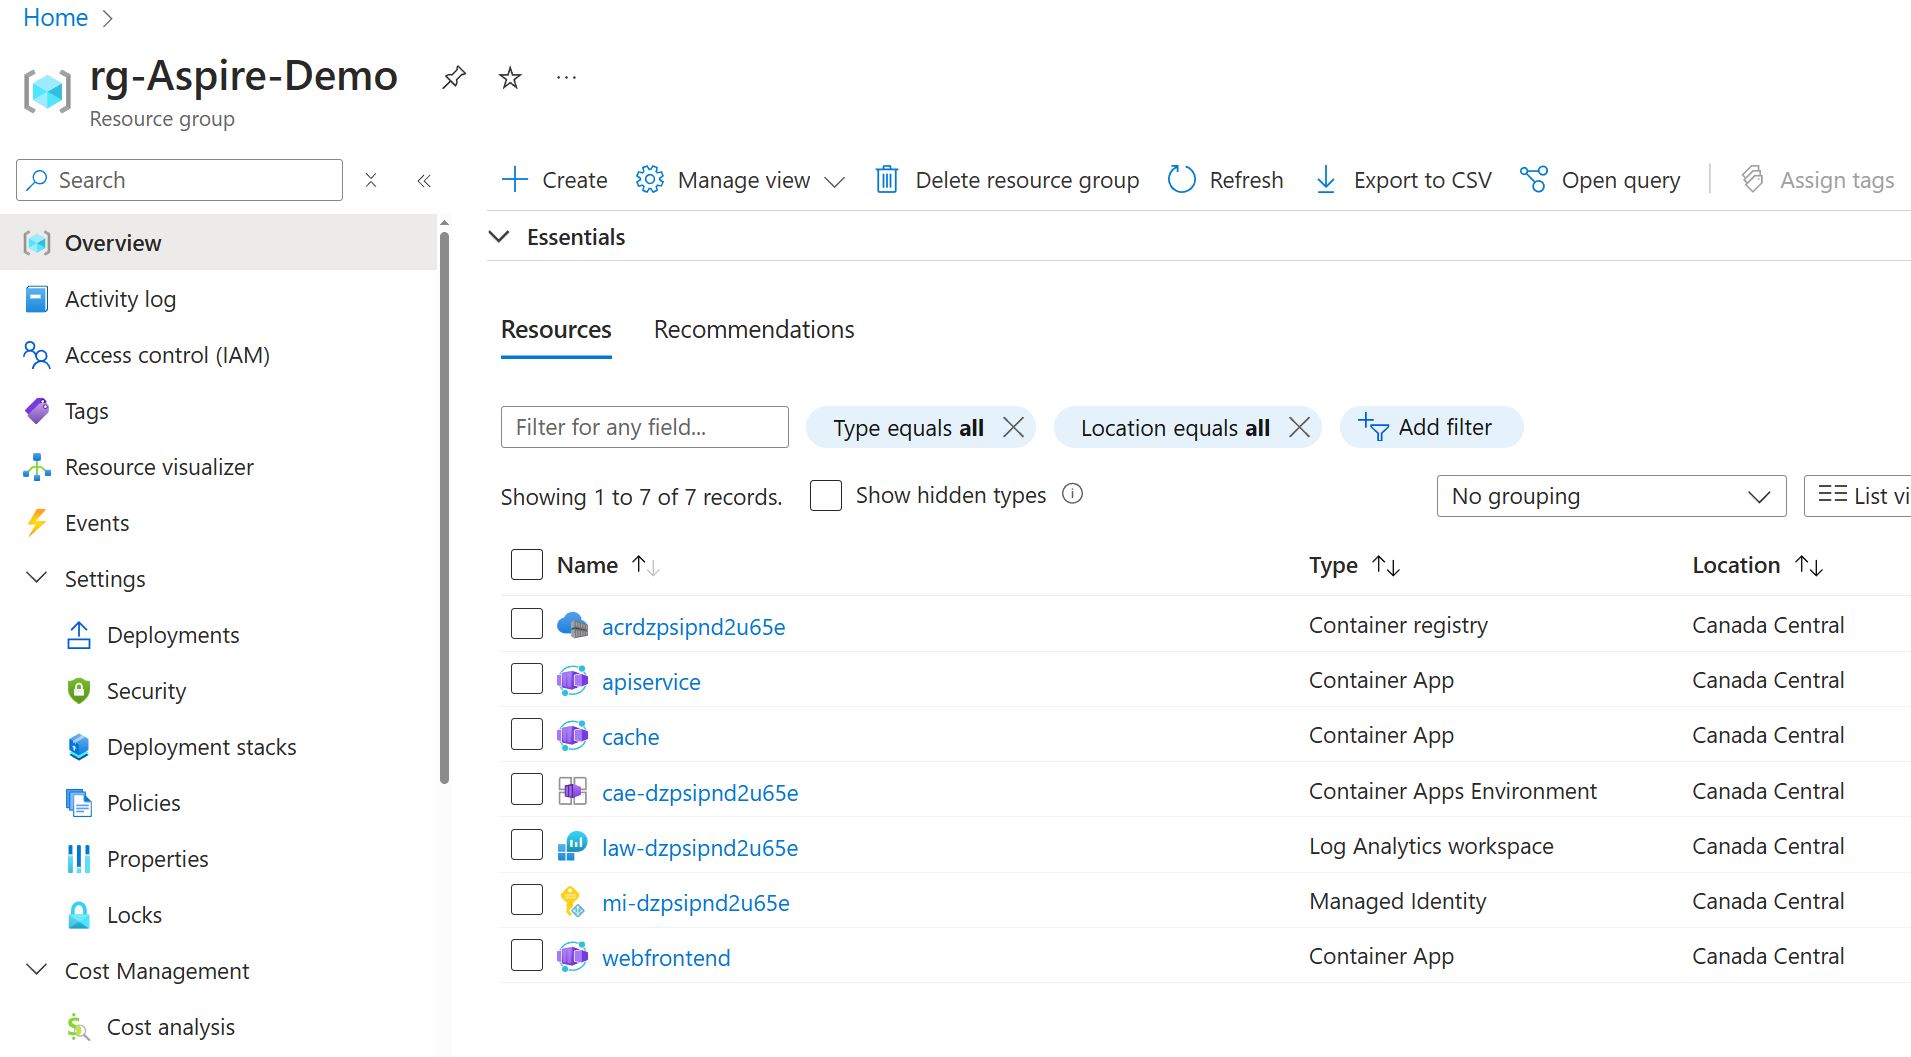
Task: Click the Access control (IAM) people icon
Action: pos(37,355)
